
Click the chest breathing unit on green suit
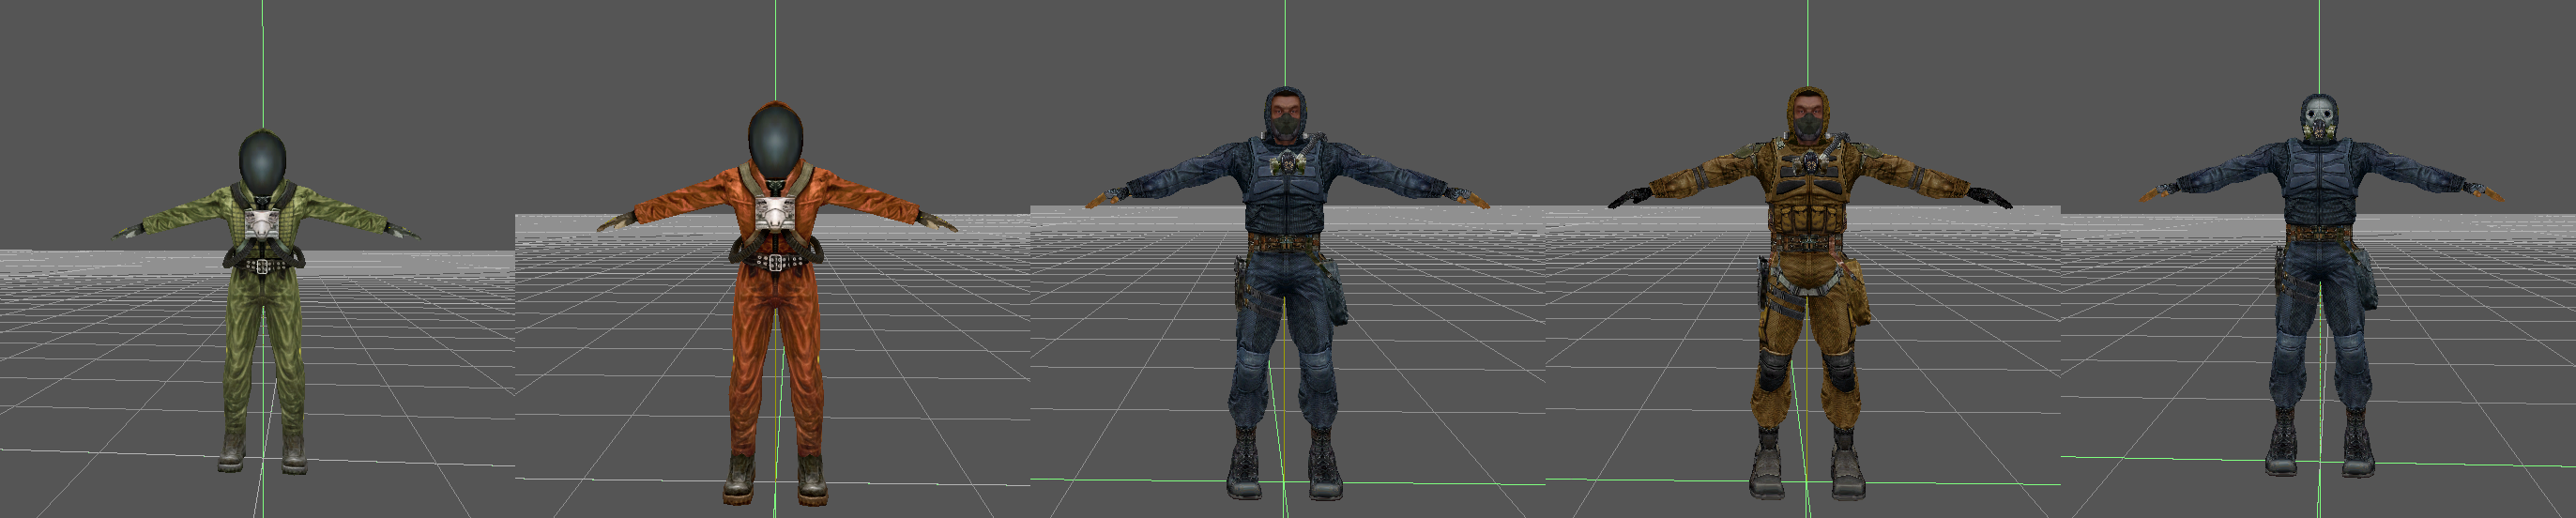click(260, 224)
